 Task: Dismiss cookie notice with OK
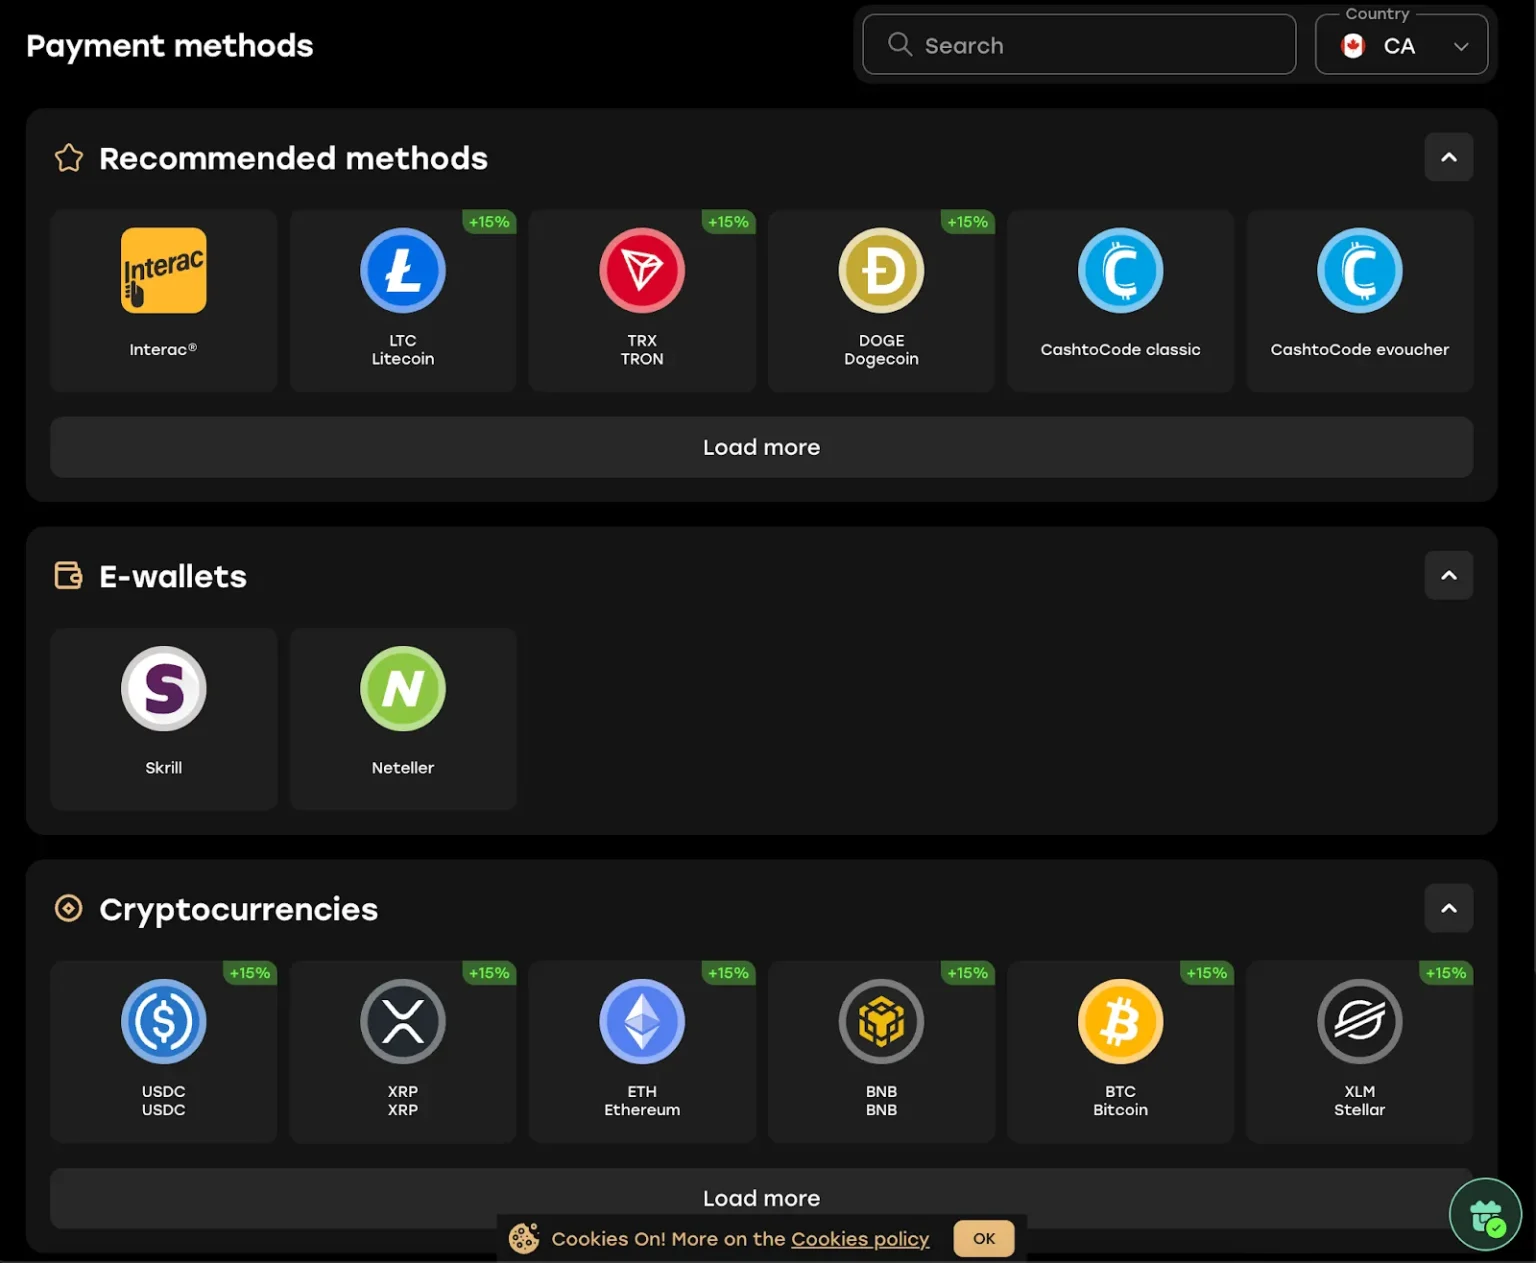coord(983,1238)
